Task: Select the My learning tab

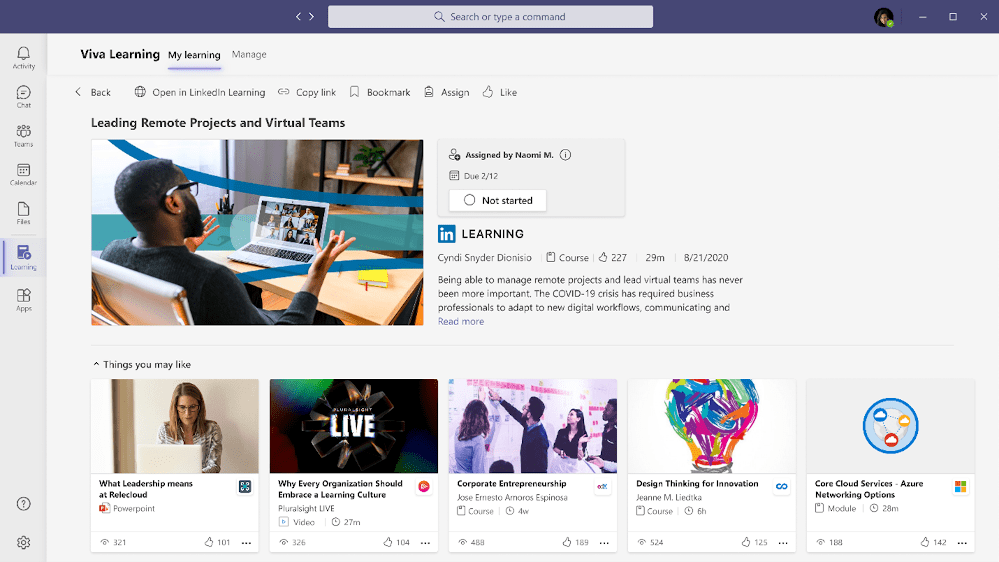Action: pyautogui.click(x=194, y=55)
